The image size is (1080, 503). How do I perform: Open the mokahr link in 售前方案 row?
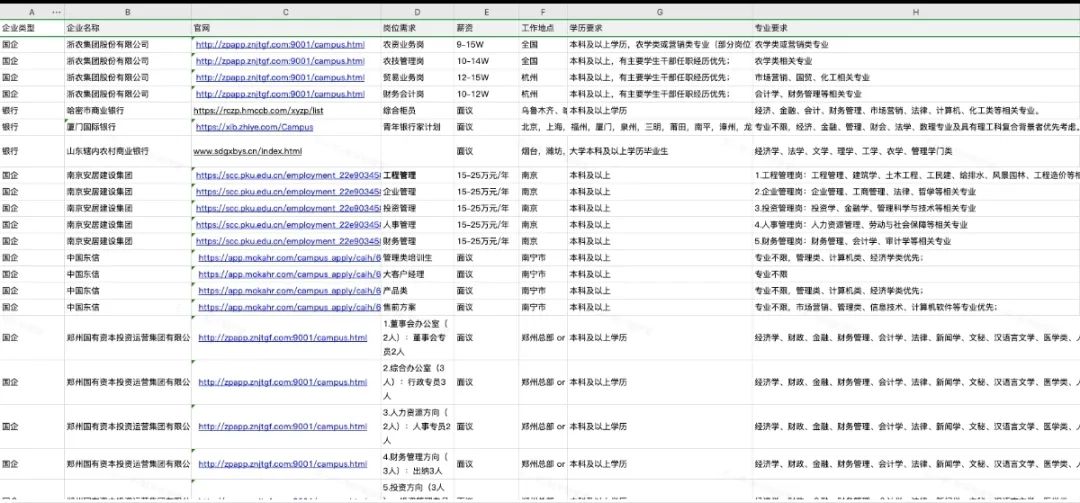(289, 307)
